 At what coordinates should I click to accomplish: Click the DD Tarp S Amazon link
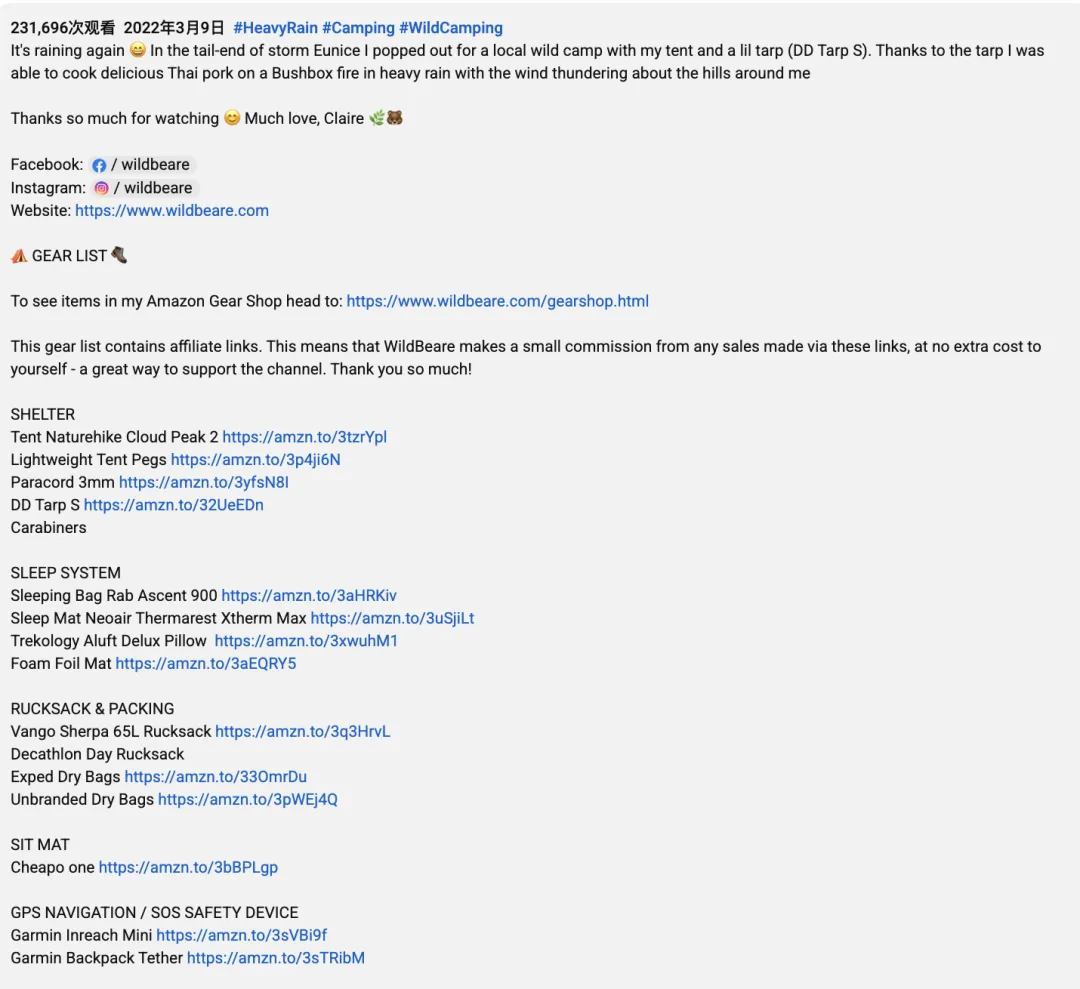click(173, 506)
